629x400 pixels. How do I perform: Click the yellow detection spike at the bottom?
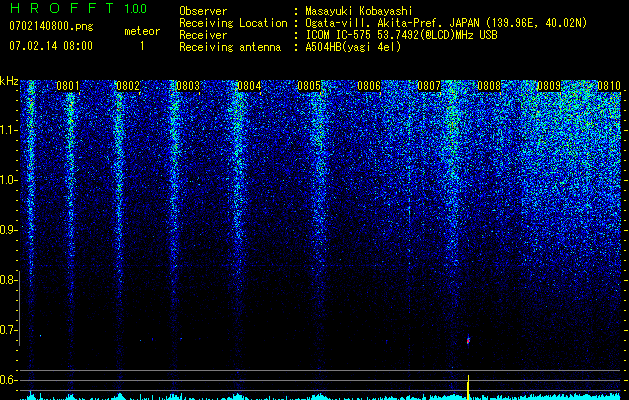click(x=468, y=387)
